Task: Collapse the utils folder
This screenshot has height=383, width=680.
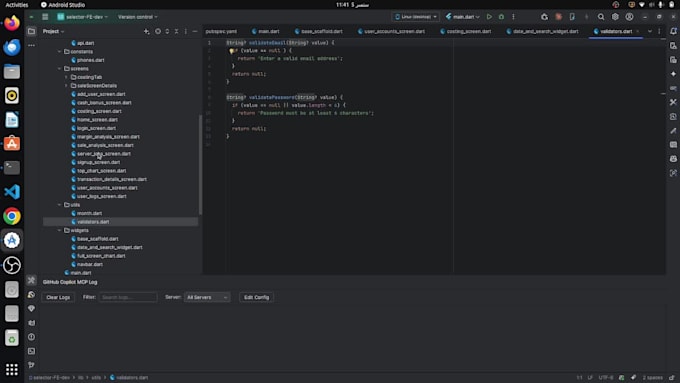Action: point(59,205)
